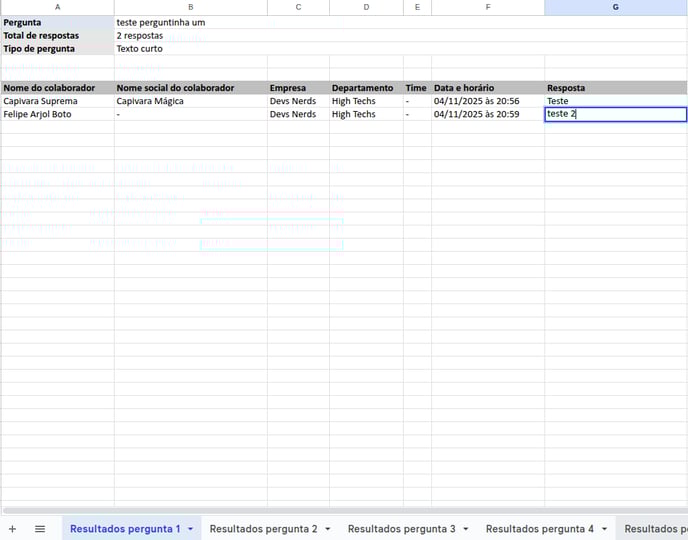The height and width of the screenshot is (540, 688).
Task: Click the '2 respostas' cell
Action: [x=190, y=35]
